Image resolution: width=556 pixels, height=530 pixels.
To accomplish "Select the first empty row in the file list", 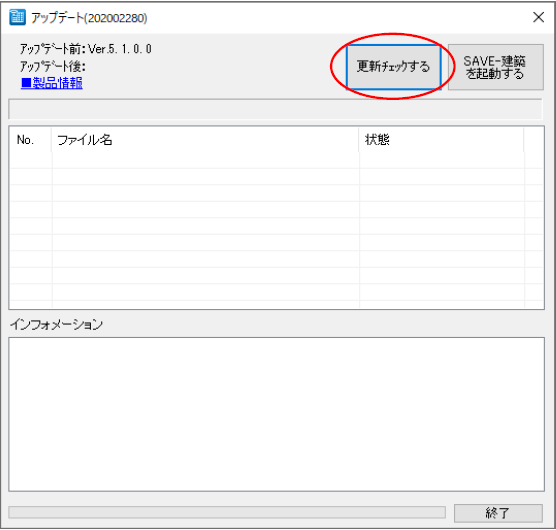I will point(276,160).
